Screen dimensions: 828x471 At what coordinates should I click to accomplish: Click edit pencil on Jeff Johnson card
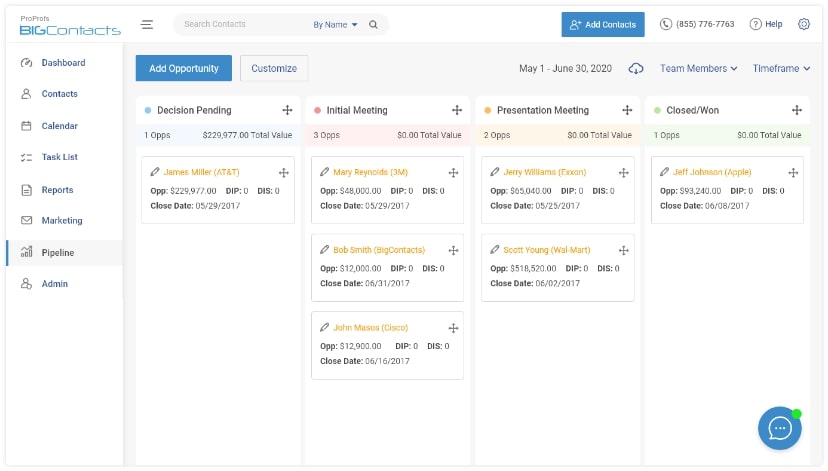pyautogui.click(x=664, y=172)
